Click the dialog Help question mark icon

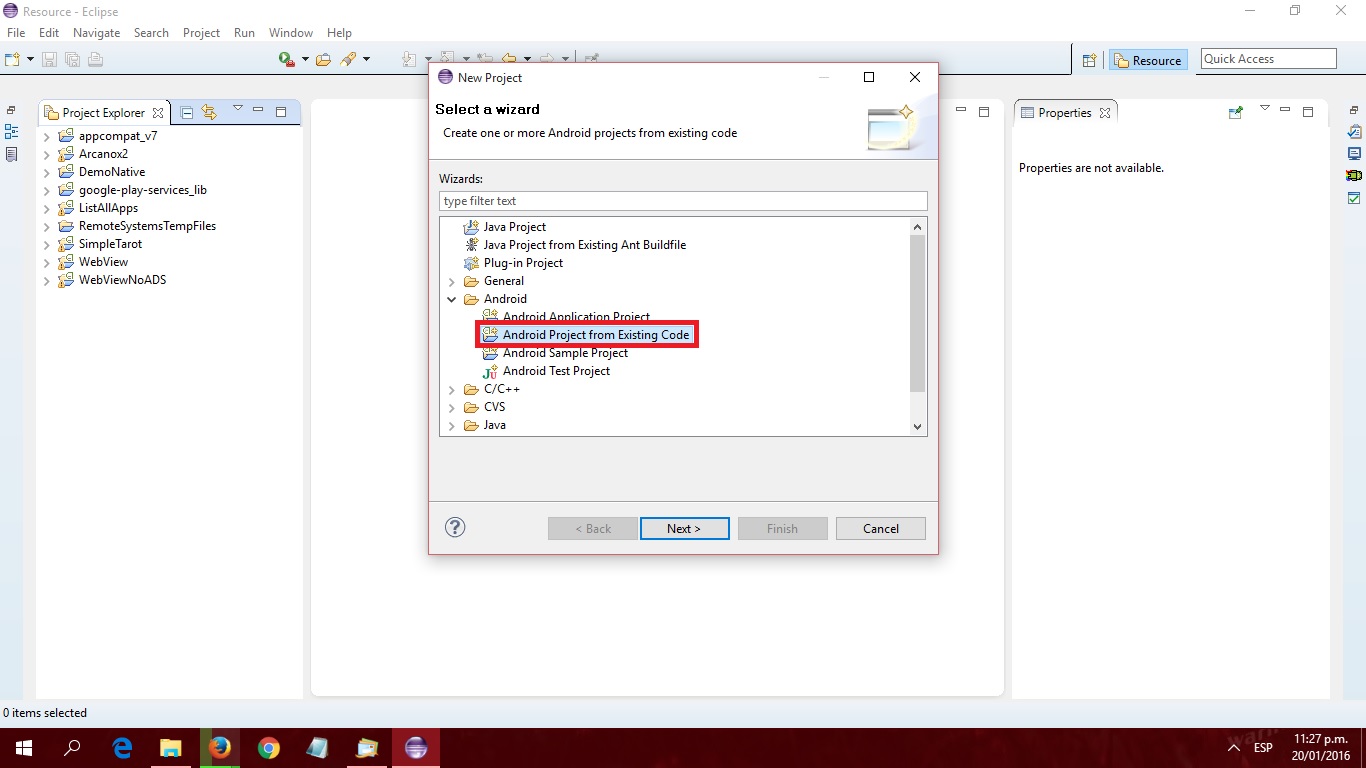coord(455,527)
